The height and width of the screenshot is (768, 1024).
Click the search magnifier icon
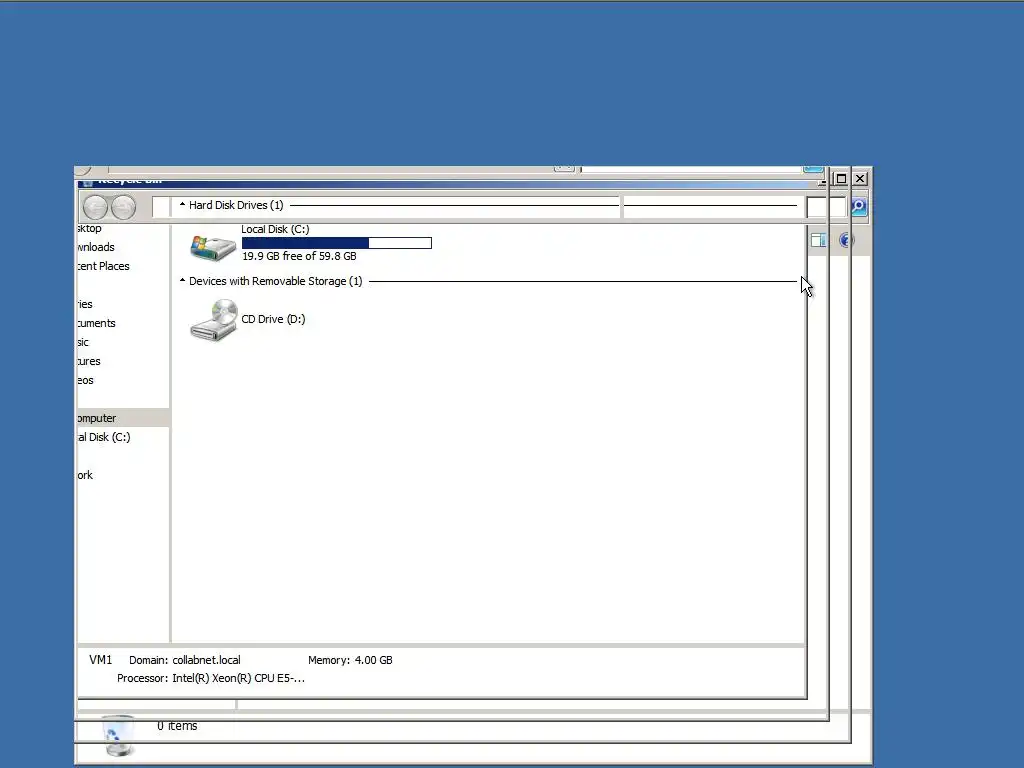[x=859, y=207]
